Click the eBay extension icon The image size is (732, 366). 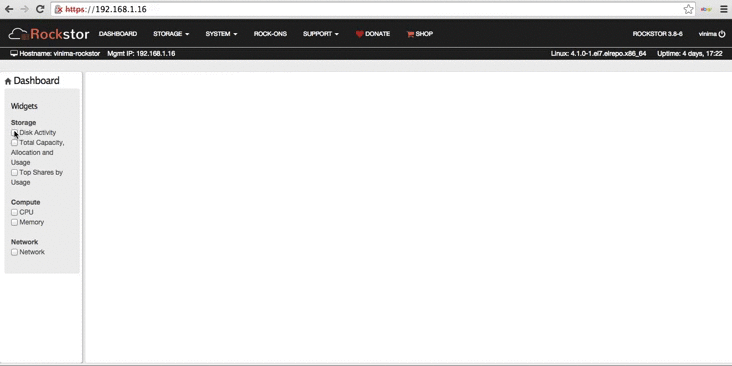(706, 9)
